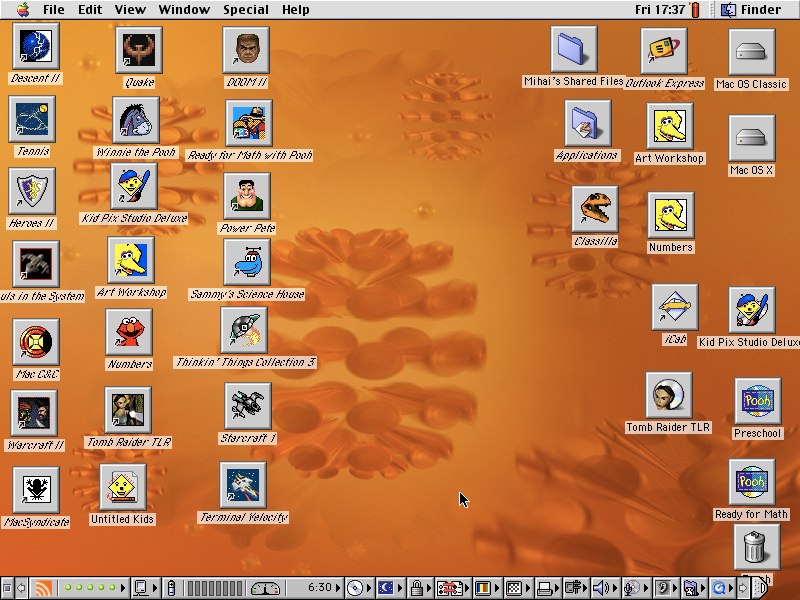Click the Terminal Velocity icon
Viewport: 800px width, 600px height.
pyautogui.click(x=243, y=485)
